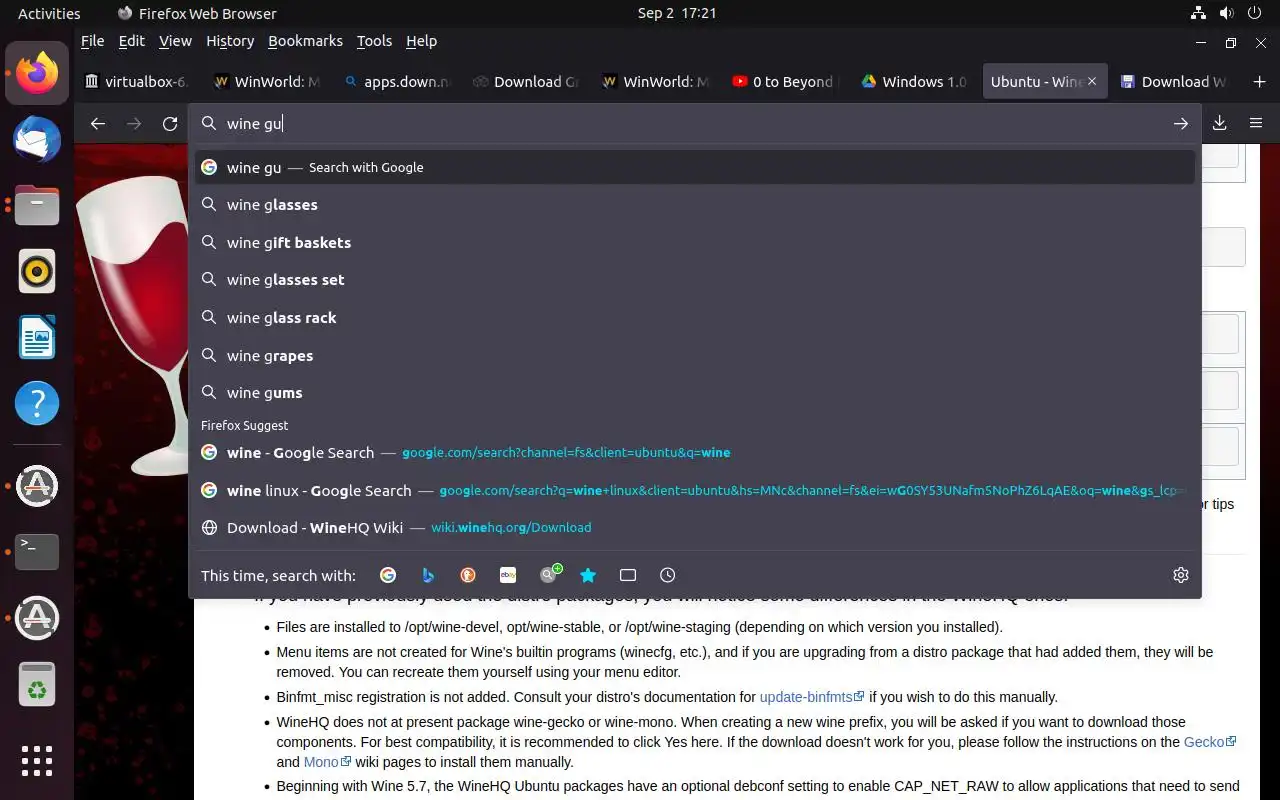Open Activities overview

tap(49, 13)
